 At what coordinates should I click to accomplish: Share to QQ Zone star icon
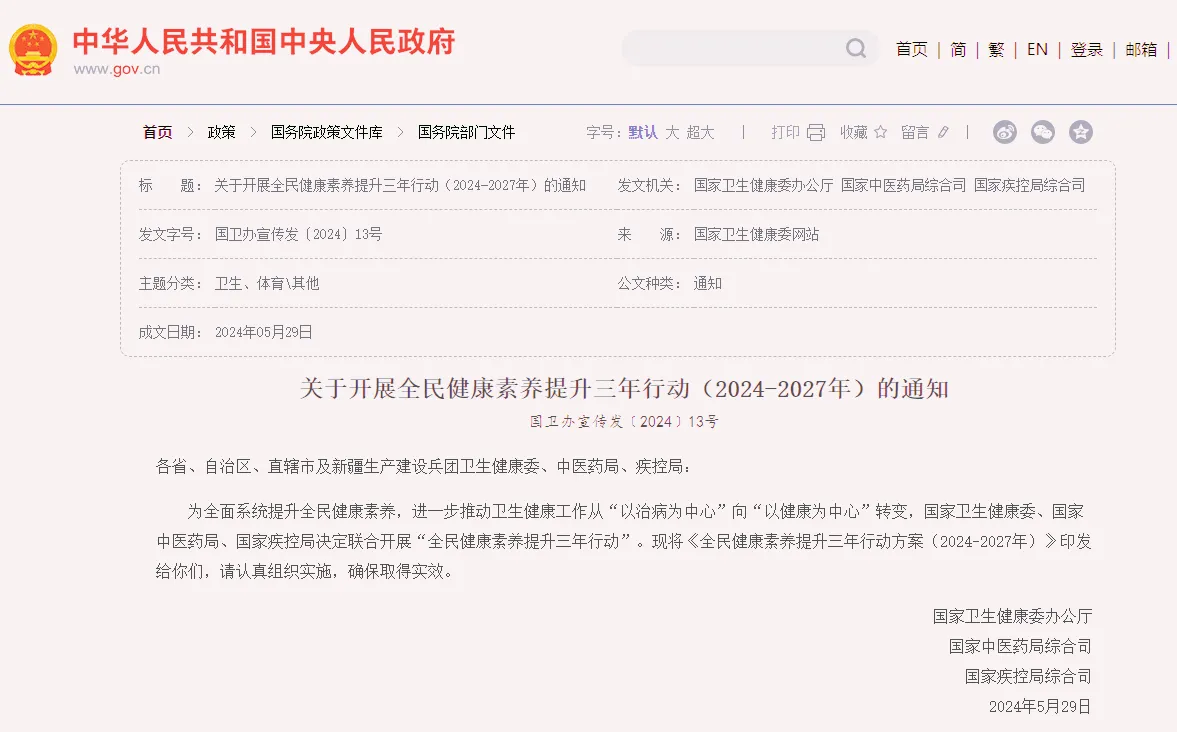pyautogui.click(x=1081, y=132)
